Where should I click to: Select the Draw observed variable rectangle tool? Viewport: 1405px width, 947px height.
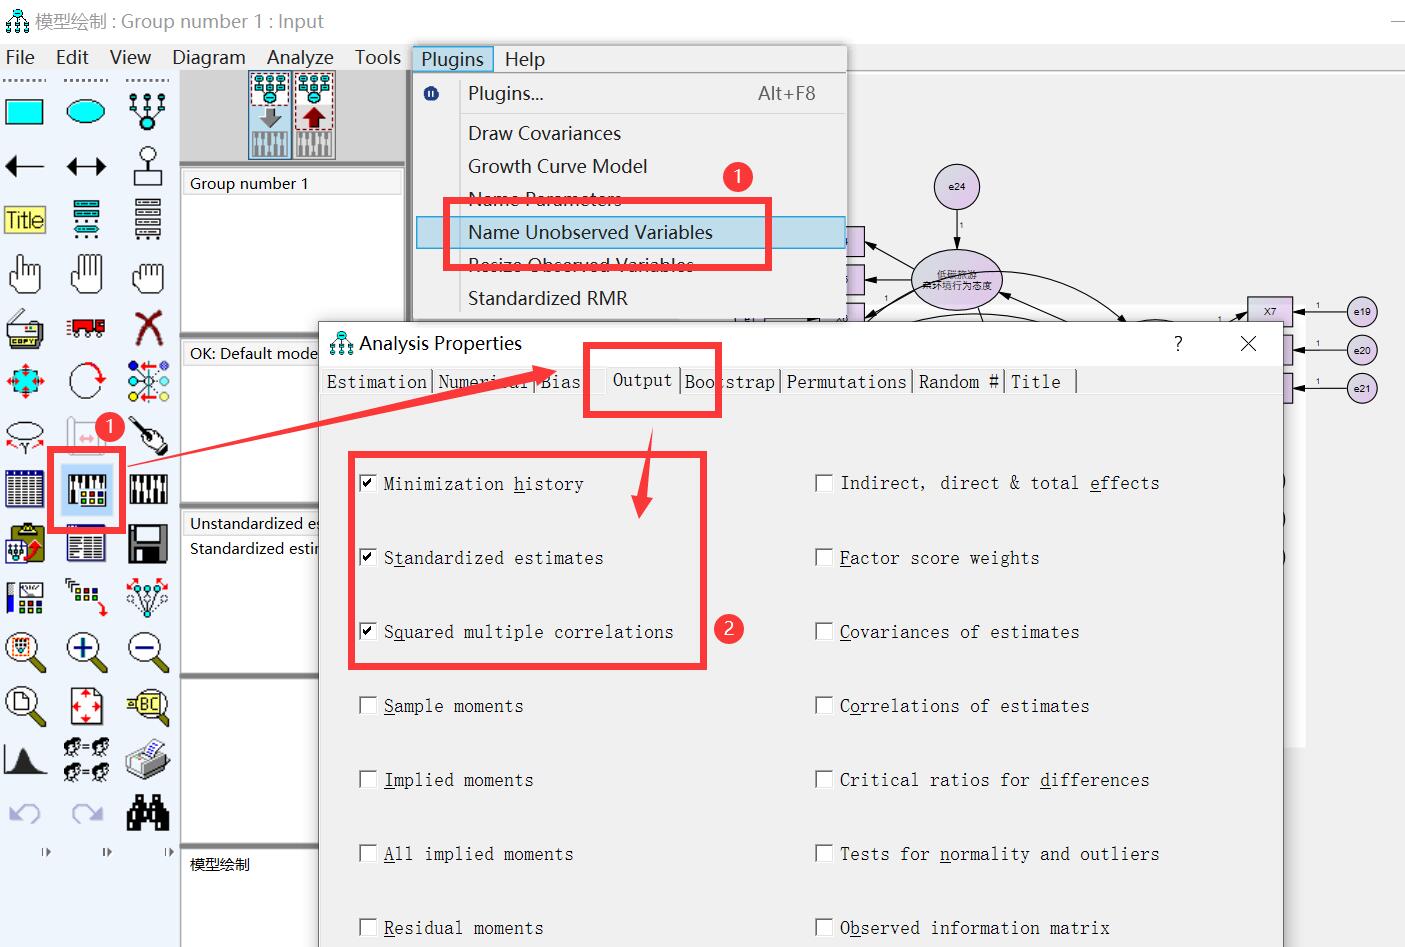pos(25,111)
